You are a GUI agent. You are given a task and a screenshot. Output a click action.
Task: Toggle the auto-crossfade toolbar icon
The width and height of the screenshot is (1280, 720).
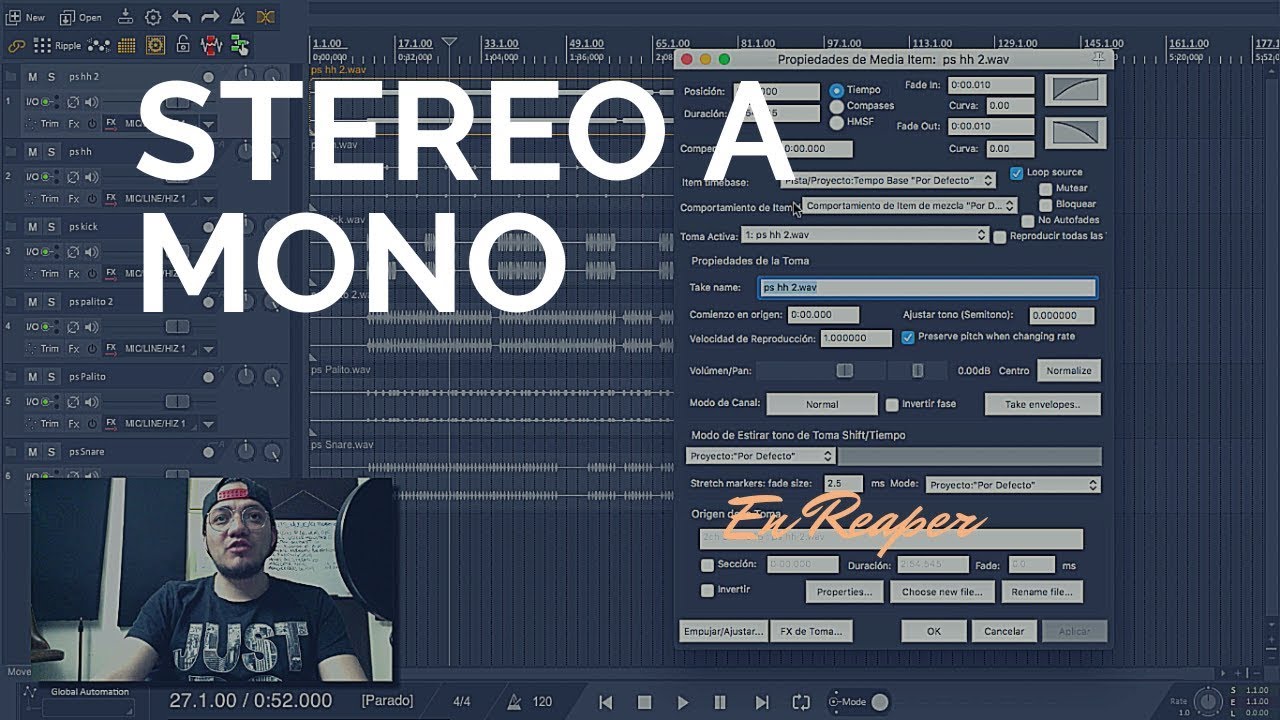click(x=266, y=17)
